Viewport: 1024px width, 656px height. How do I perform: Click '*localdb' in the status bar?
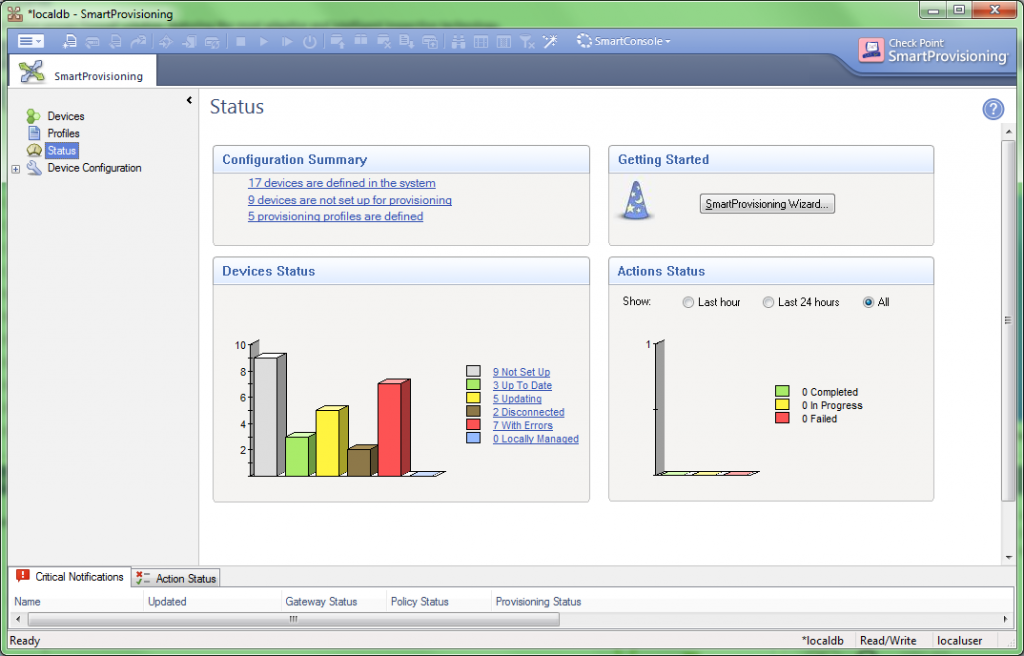pyautogui.click(x=822, y=641)
